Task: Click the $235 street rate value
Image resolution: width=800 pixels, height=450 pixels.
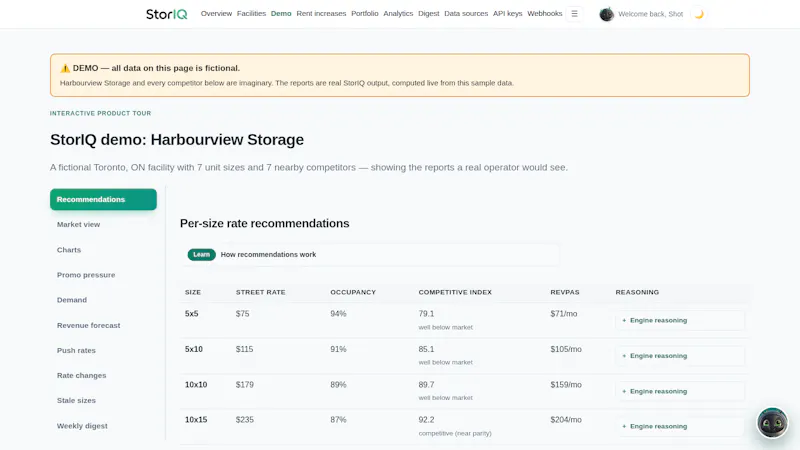Action: pyautogui.click(x=244, y=420)
